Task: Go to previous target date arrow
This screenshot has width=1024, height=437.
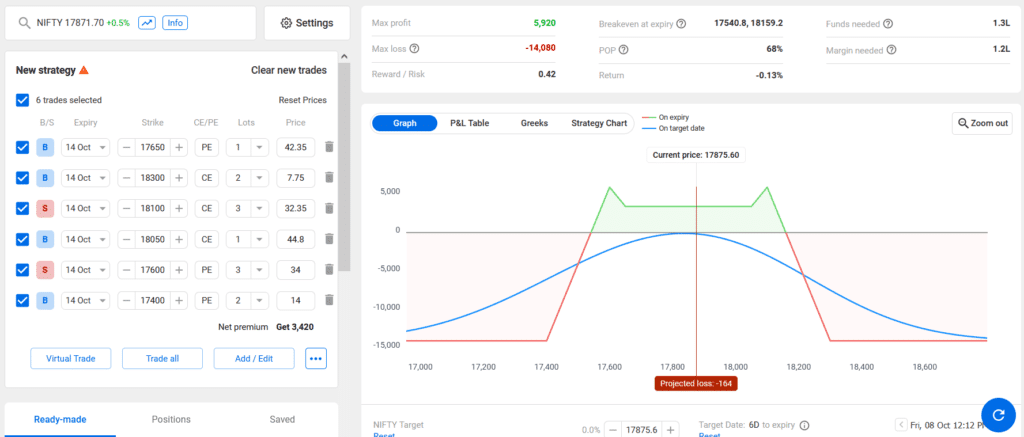Action: pyautogui.click(x=901, y=425)
